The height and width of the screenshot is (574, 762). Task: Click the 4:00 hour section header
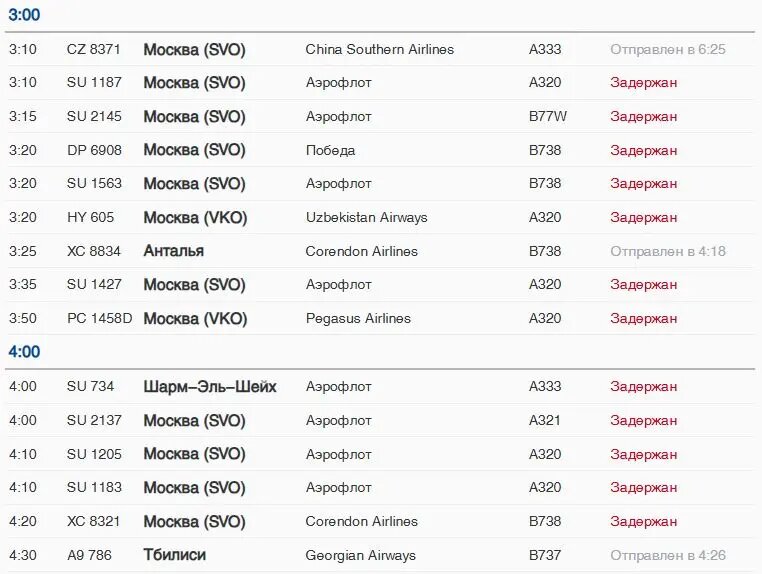coord(24,352)
